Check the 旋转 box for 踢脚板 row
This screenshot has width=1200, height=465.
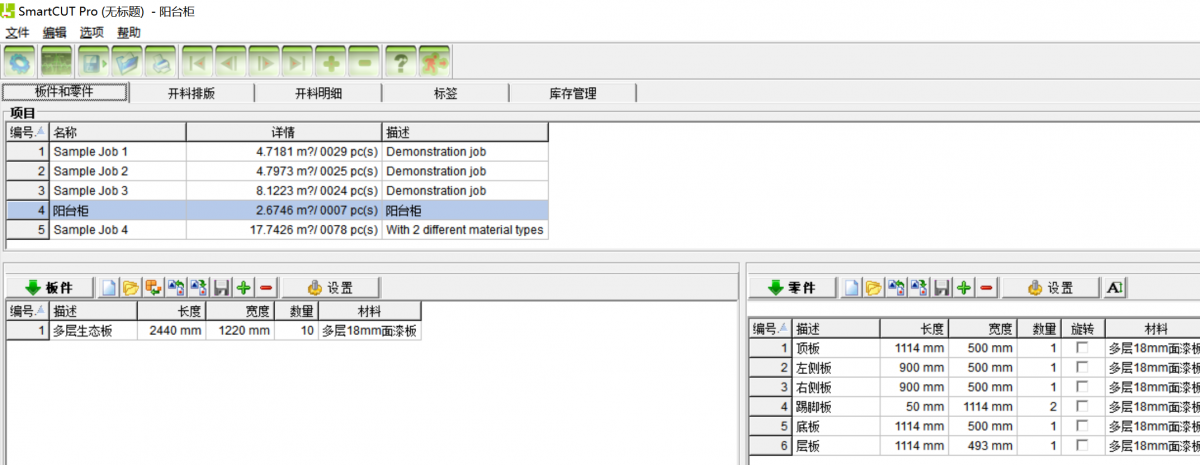pyautogui.click(x=1082, y=407)
